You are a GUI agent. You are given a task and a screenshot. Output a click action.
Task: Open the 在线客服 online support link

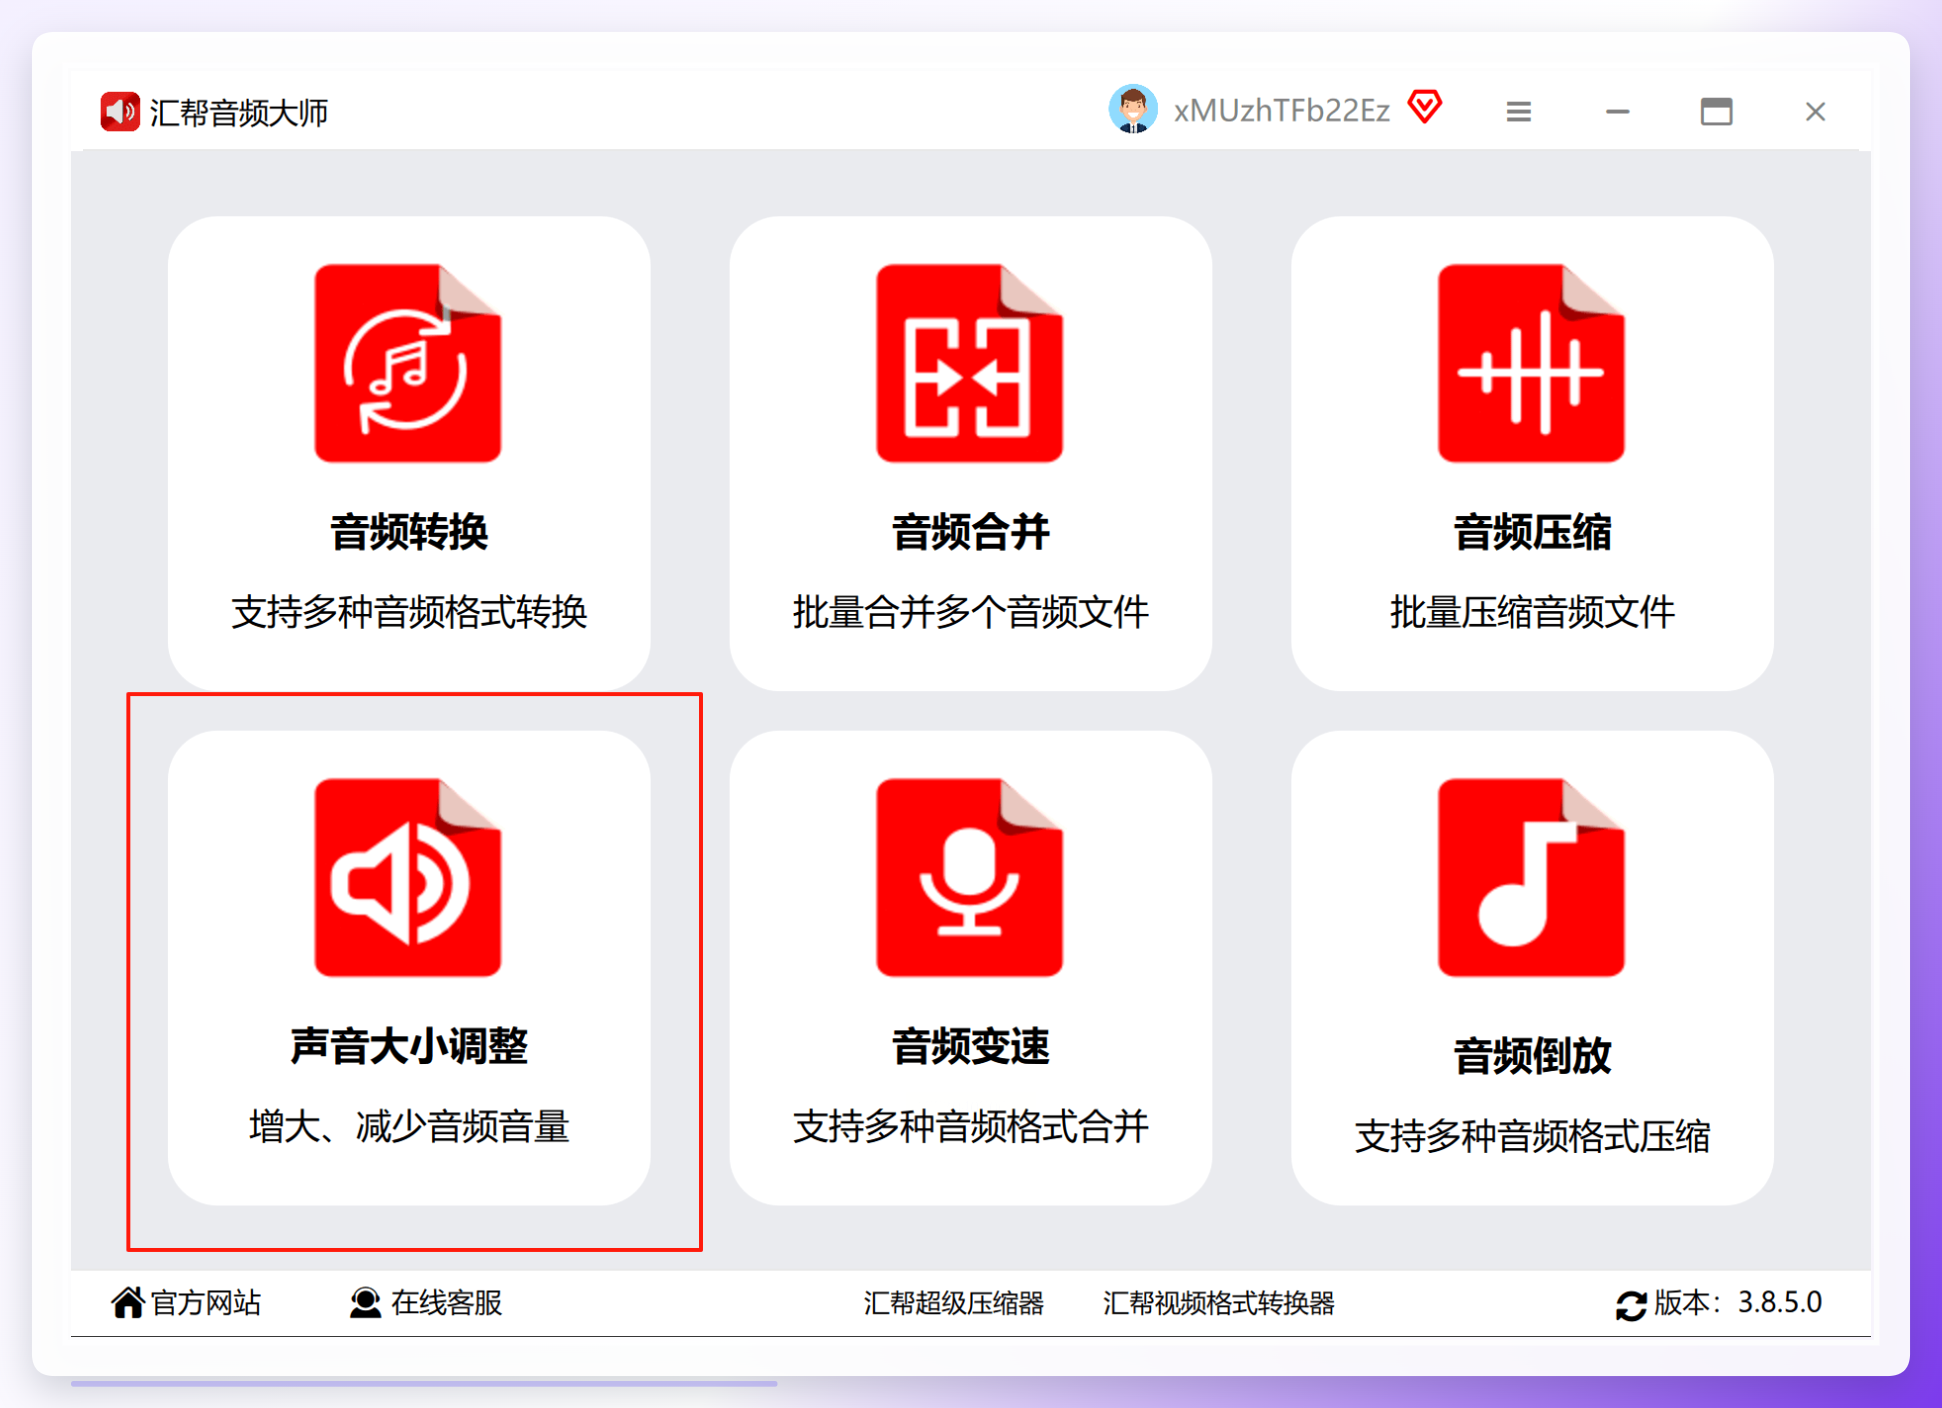click(x=446, y=1302)
